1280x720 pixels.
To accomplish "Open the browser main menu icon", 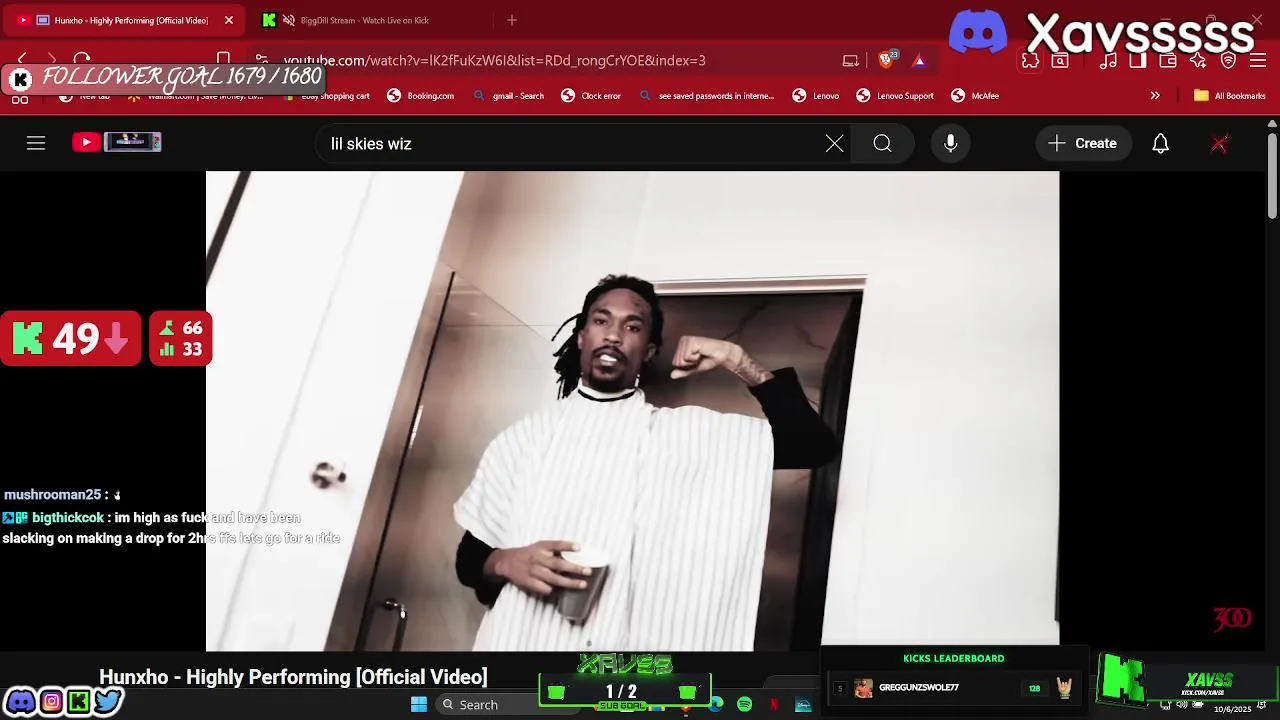I will click(x=1258, y=61).
